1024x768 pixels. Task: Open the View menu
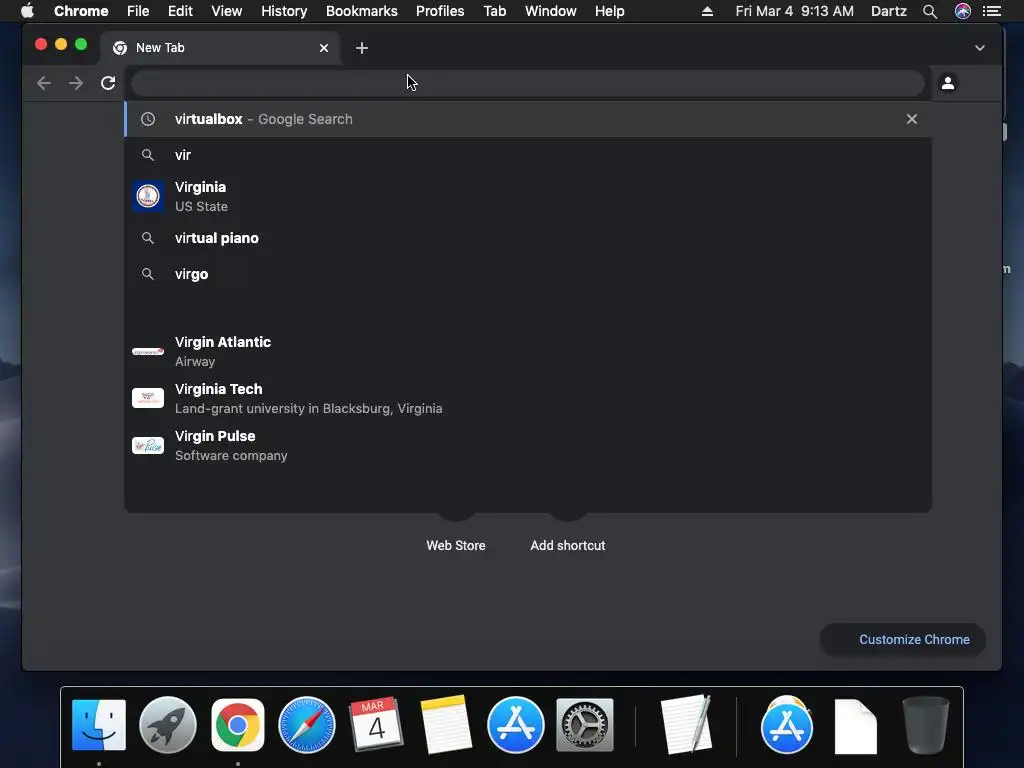[227, 11]
